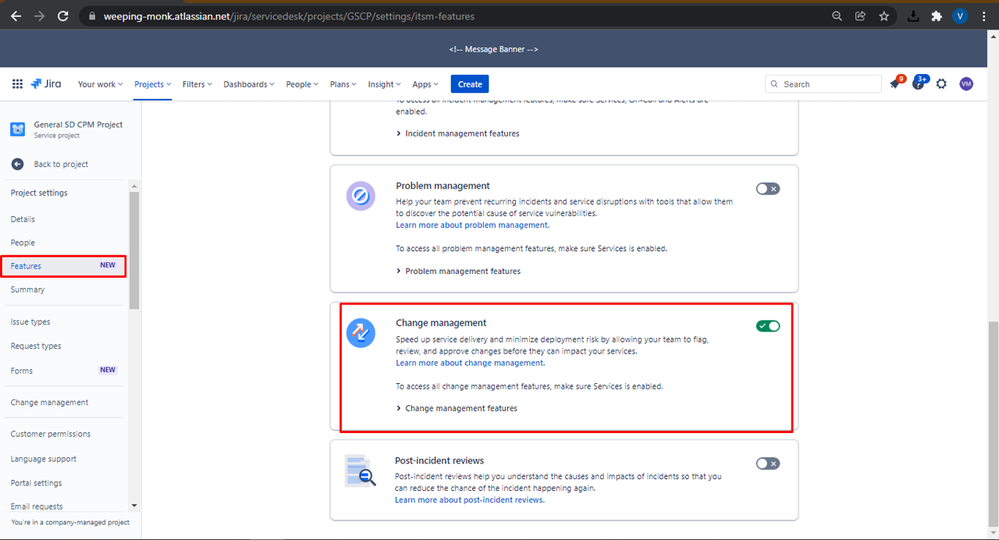Open the Filters dropdown
Viewport: 999px width, 540px height.
197,84
